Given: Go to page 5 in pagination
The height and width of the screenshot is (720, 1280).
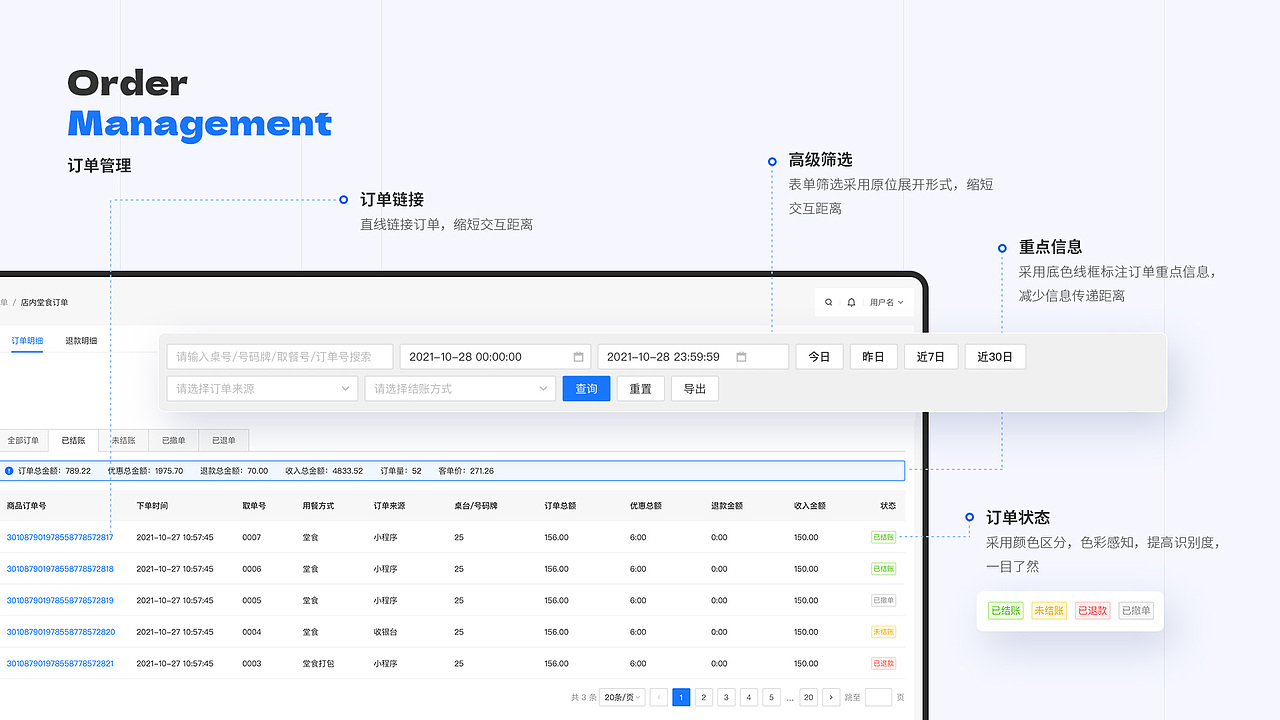Looking at the screenshot, I should coord(772,697).
